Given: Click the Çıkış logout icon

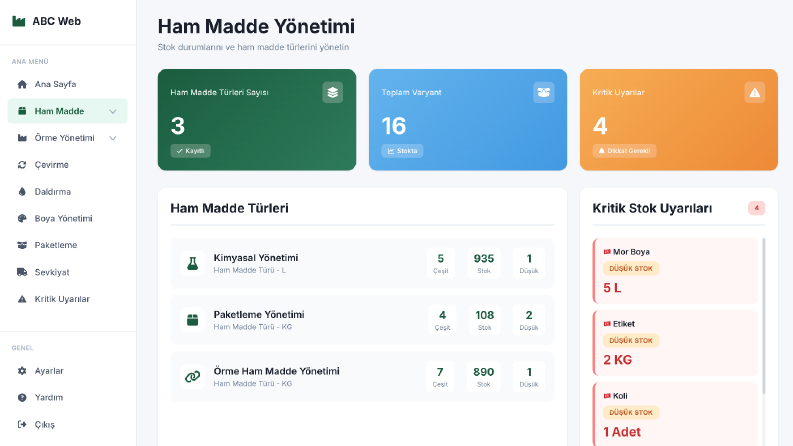Looking at the screenshot, I should pos(22,424).
